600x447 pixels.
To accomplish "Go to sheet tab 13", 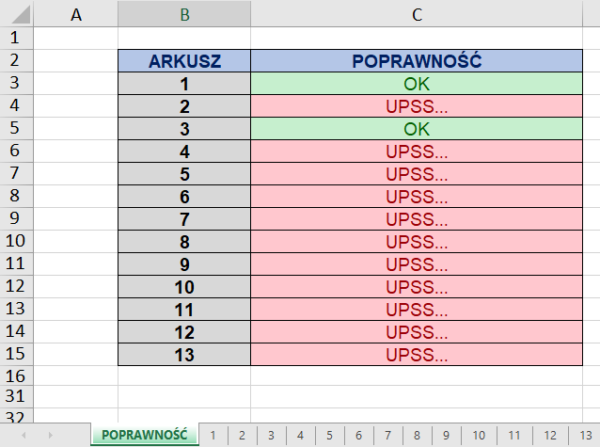I will click(x=584, y=435).
